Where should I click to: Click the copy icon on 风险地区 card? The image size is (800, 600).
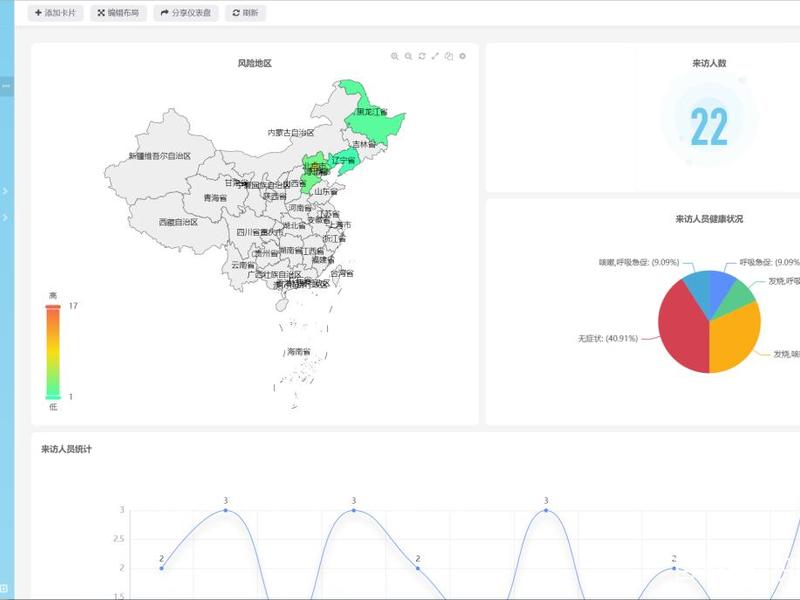point(449,56)
